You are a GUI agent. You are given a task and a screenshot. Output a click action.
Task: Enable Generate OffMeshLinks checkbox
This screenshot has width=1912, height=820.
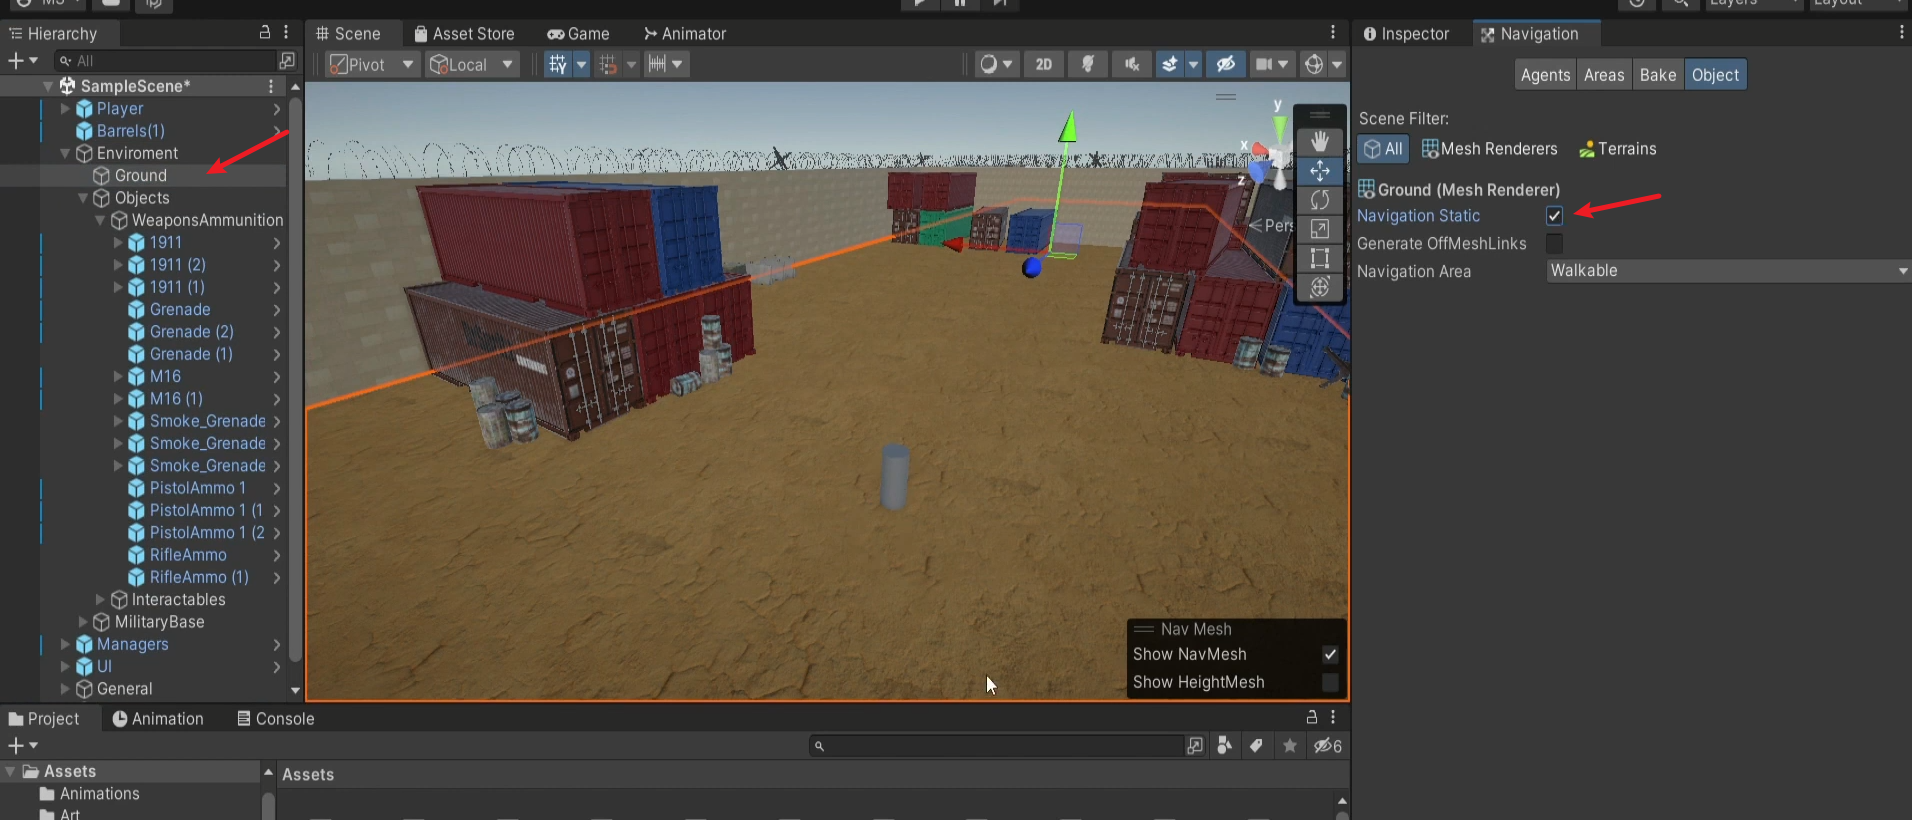[1554, 243]
